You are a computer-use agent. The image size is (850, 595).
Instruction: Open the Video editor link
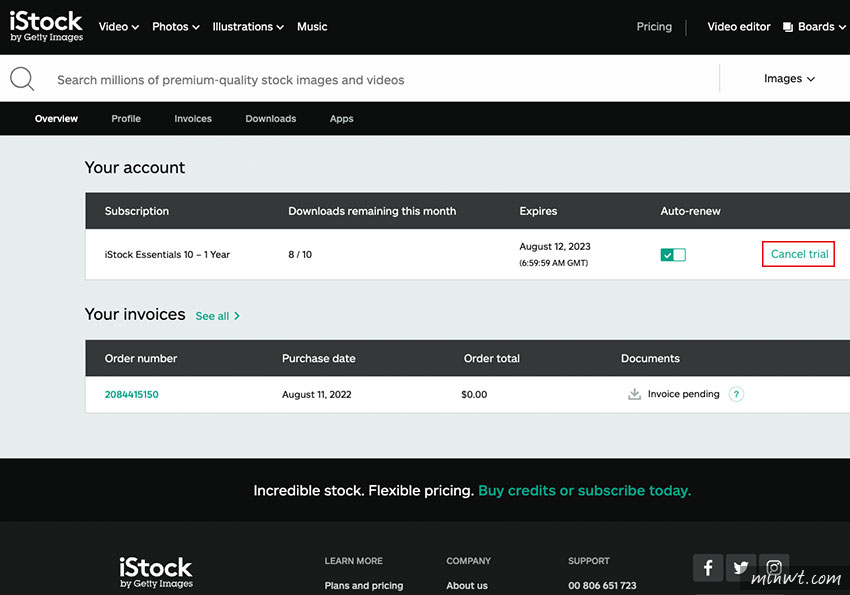pyautogui.click(x=738, y=27)
